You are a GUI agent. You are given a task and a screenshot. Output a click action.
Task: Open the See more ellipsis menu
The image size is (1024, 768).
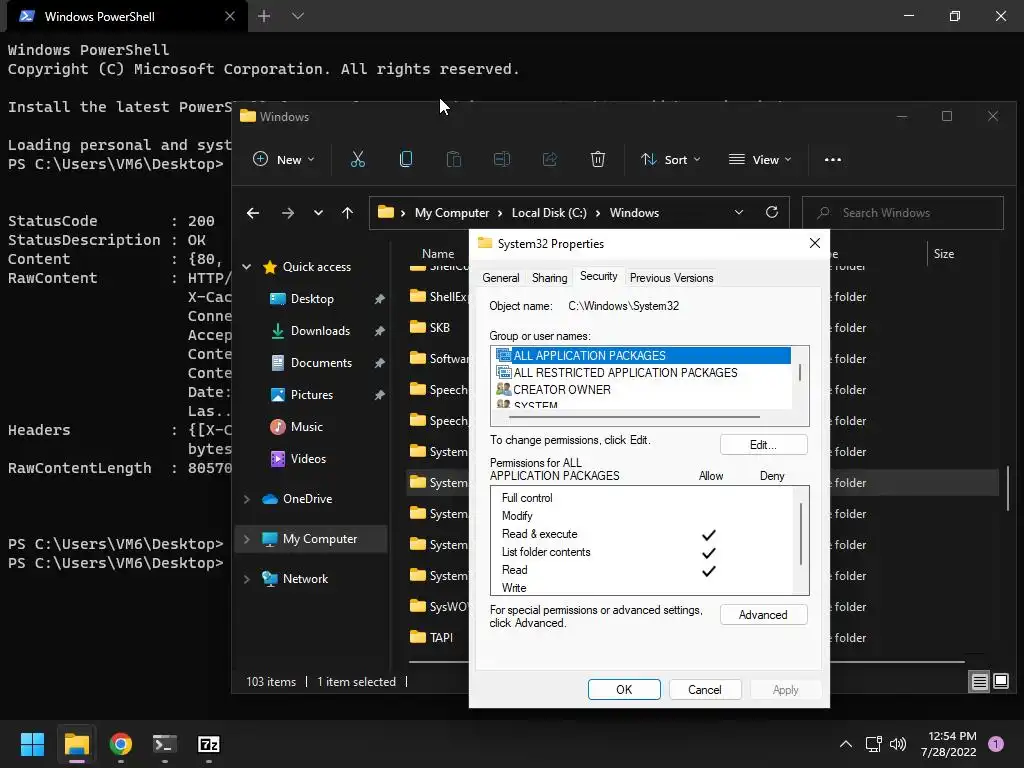point(833,159)
